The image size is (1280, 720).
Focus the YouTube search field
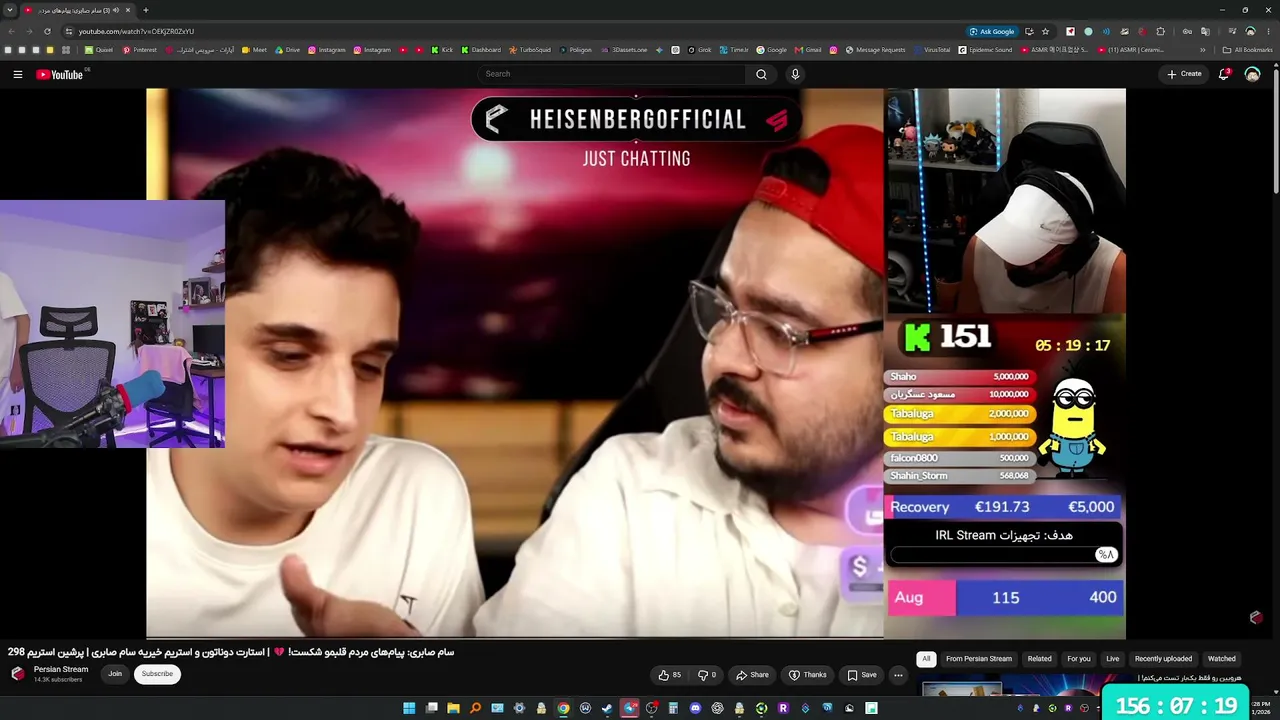coord(611,74)
